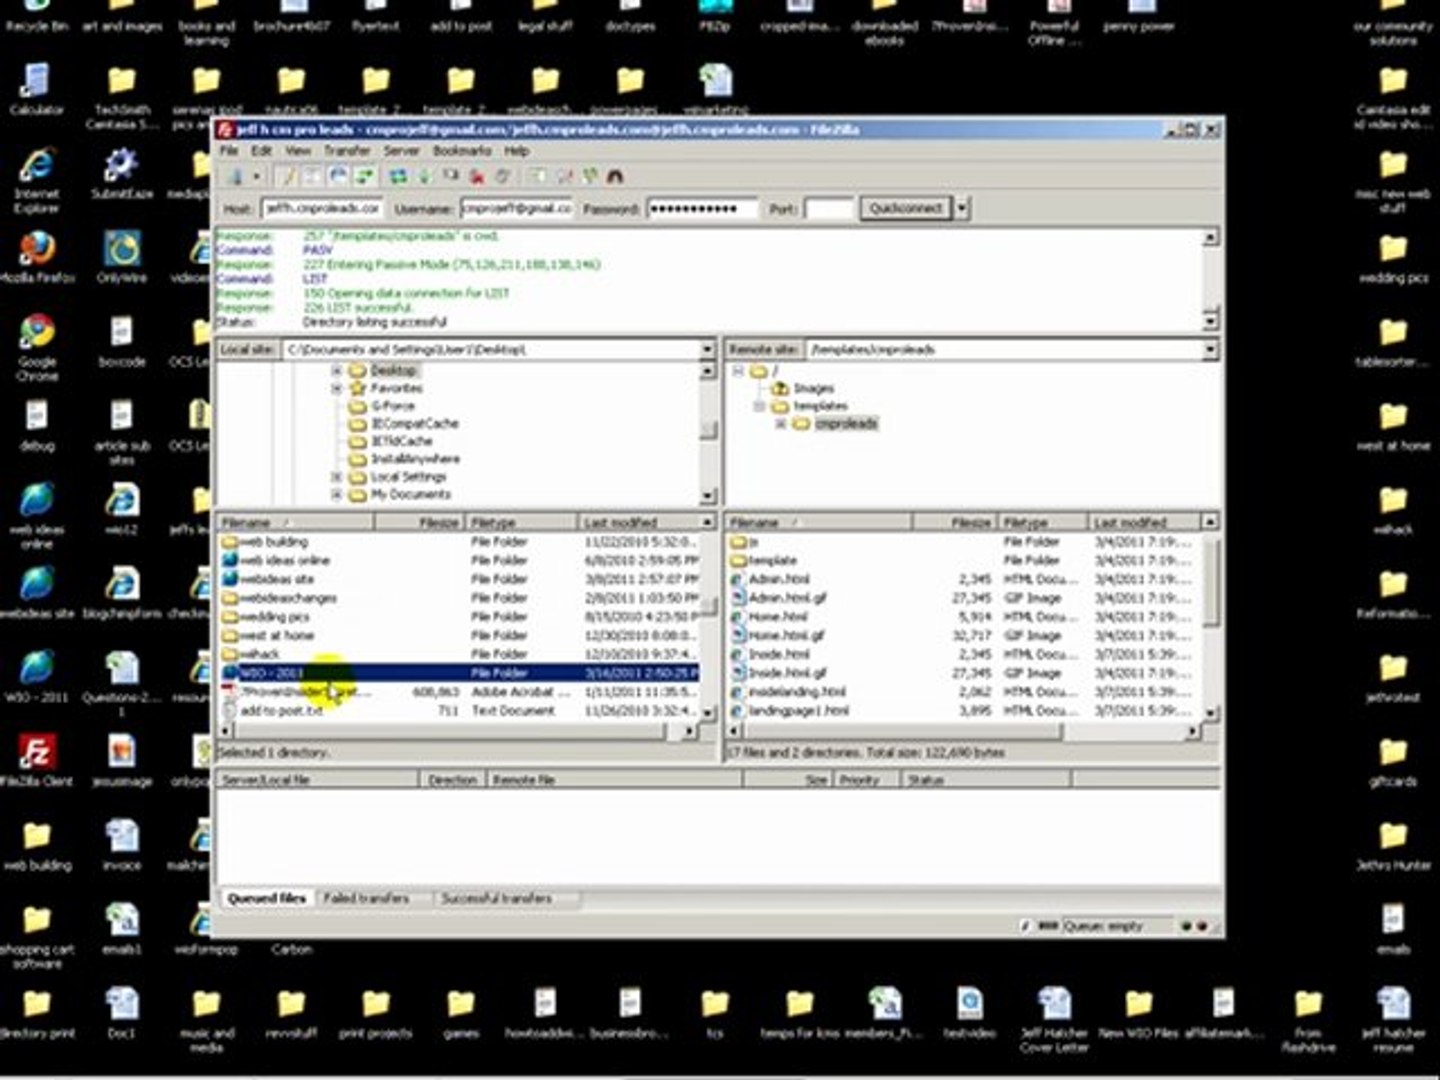Viewport: 1440px width, 1080px height.
Task: Focus the Port input field
Action: coord(828,208)
